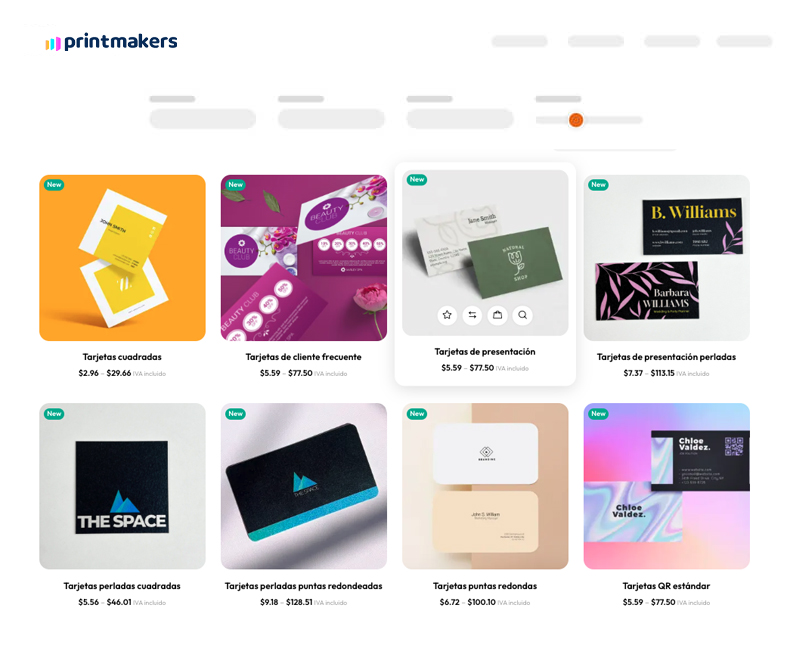Select the Tarjetas QR estándar product image

666,486
